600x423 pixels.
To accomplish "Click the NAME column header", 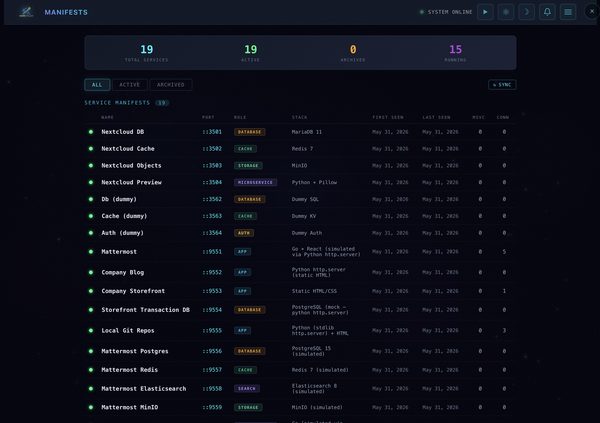I will tap(107, 117).
